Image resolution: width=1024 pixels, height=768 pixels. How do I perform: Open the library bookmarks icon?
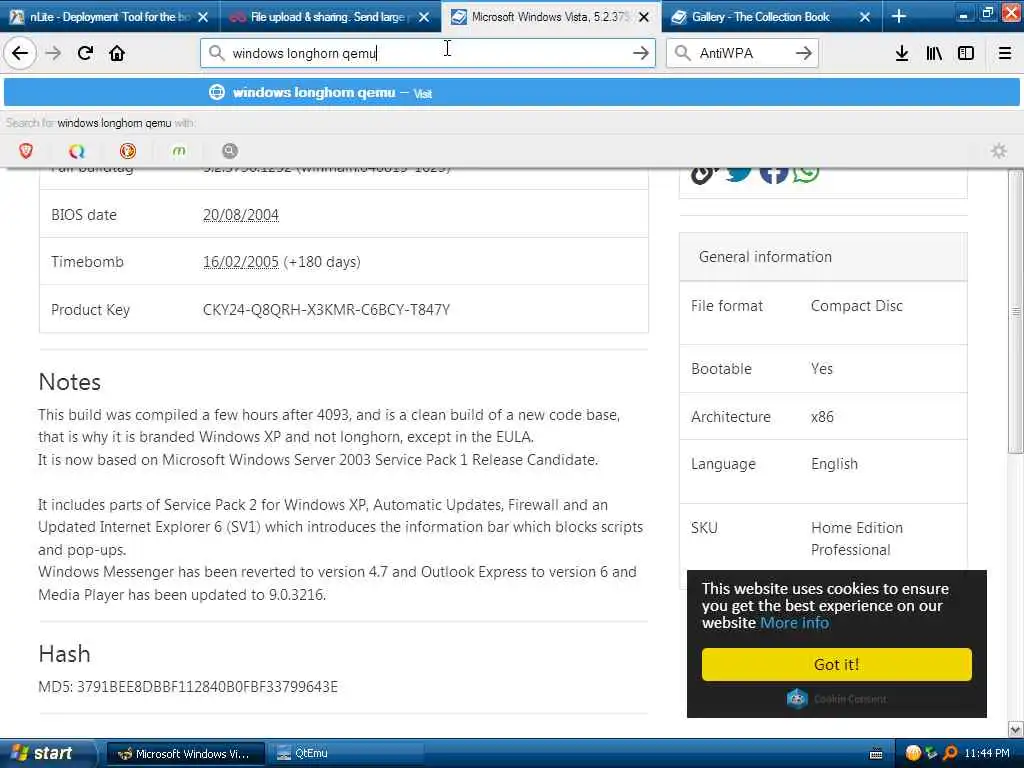click(x=934, y=54)
